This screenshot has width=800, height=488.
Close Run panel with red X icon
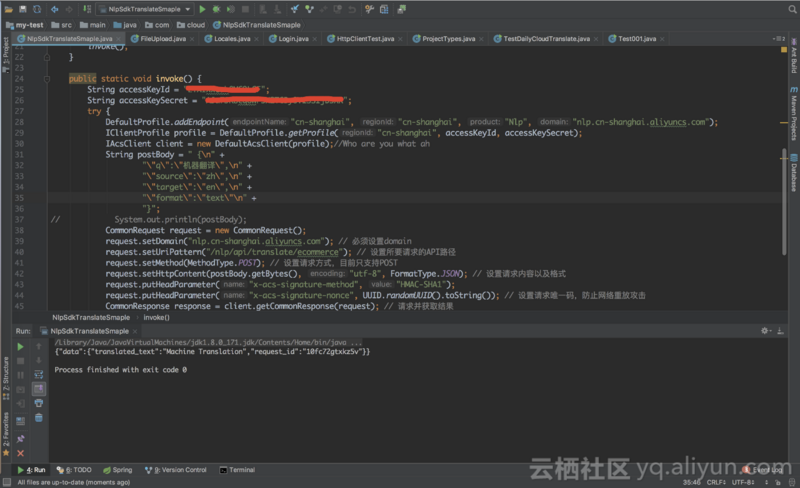20,453
